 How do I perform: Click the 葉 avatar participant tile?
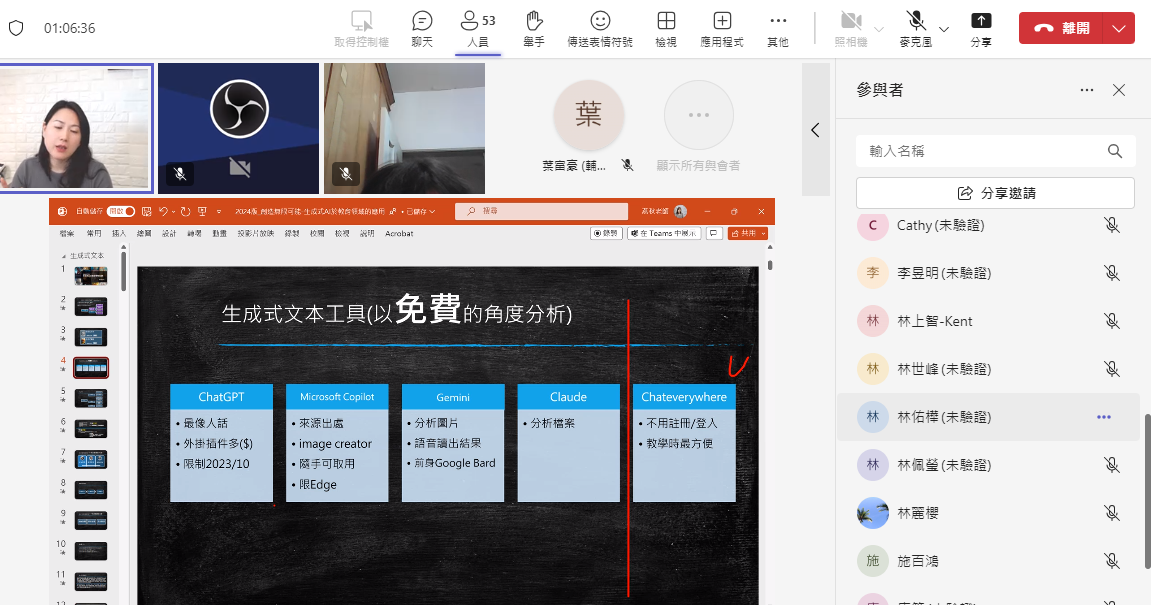click(x=588, y=115)
